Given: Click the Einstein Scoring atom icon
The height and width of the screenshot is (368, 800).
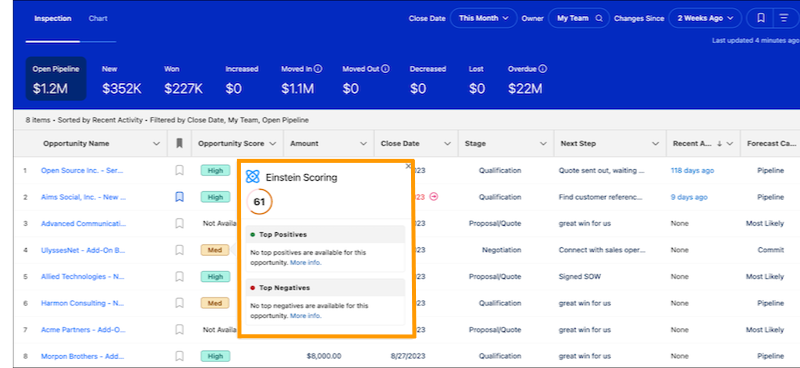Looking at the screenshot, I should 253,177.
